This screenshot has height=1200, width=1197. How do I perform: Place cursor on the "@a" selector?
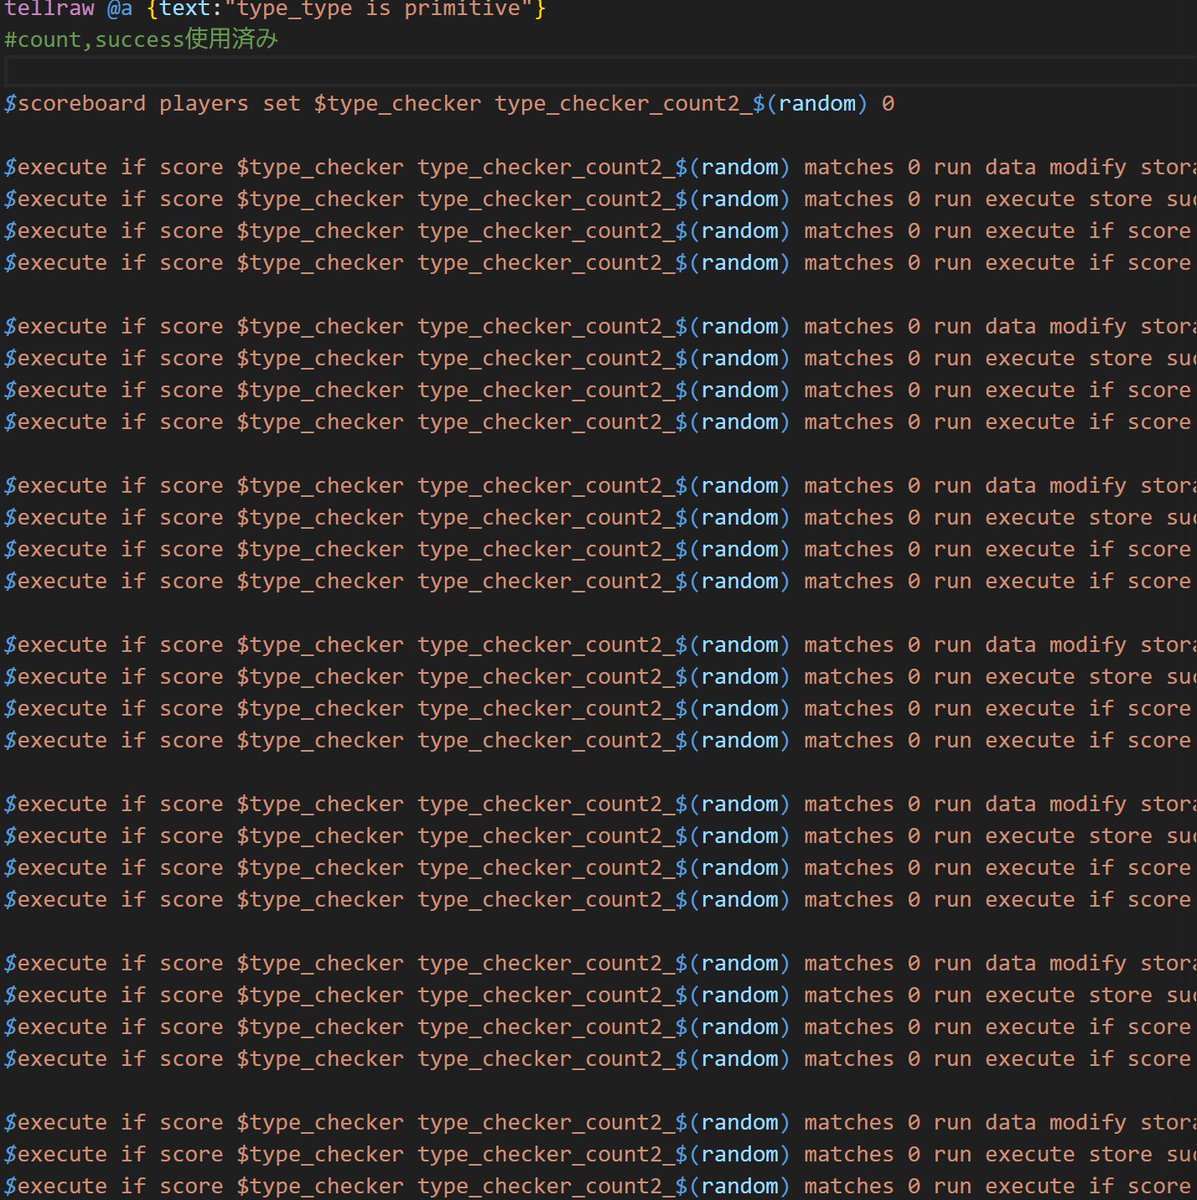coord(120,8)
